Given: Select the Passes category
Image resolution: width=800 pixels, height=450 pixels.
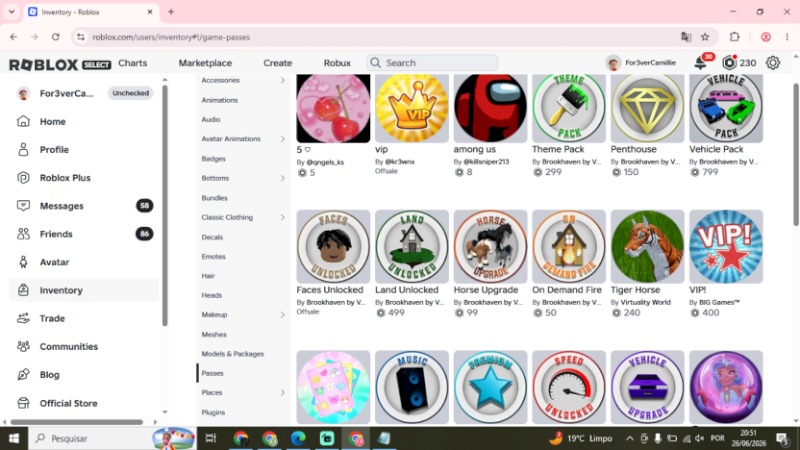Looking at the screenshot, I should pyautogui.click(x=212, y=373).
